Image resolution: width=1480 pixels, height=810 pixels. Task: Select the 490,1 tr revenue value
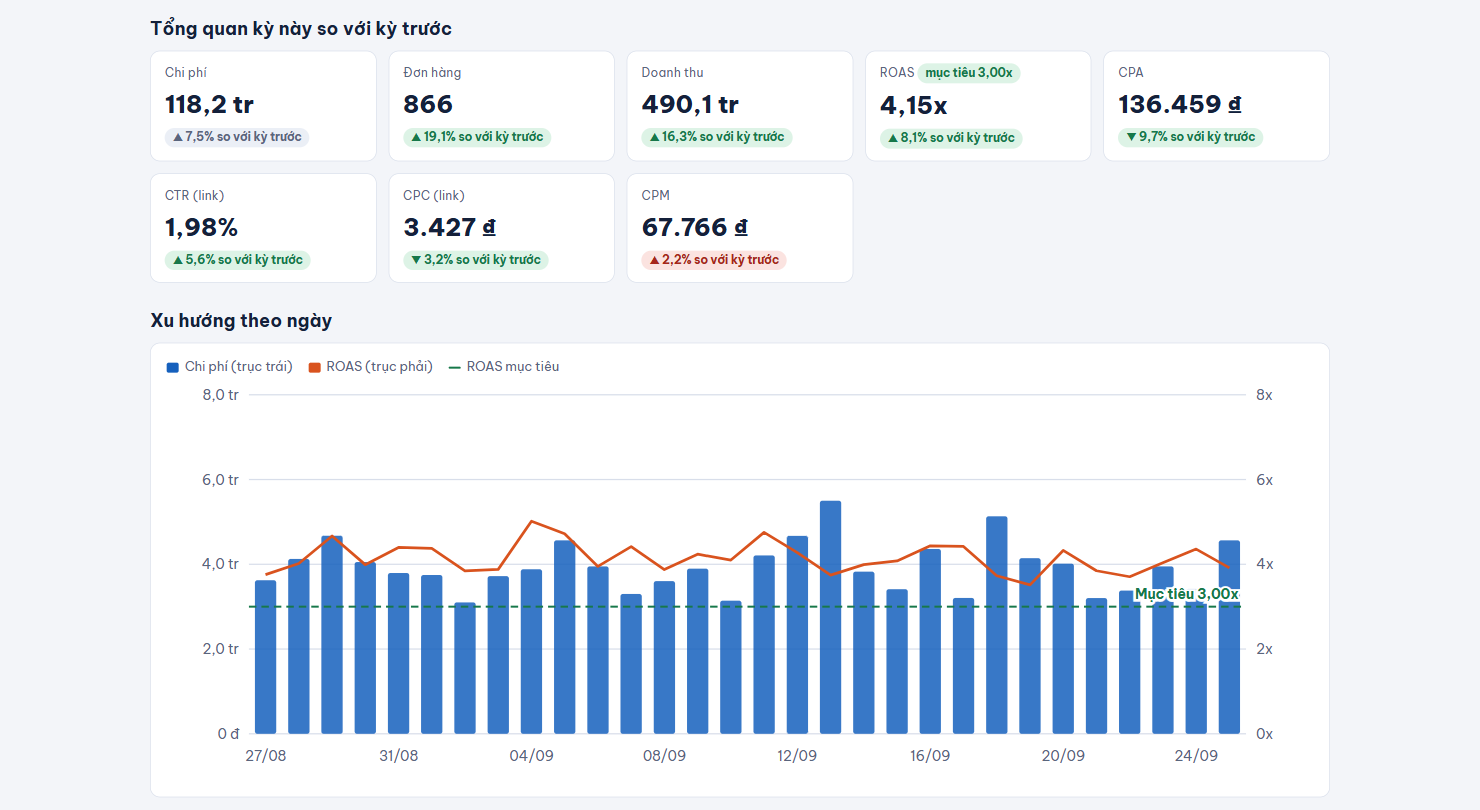(690, 105)
